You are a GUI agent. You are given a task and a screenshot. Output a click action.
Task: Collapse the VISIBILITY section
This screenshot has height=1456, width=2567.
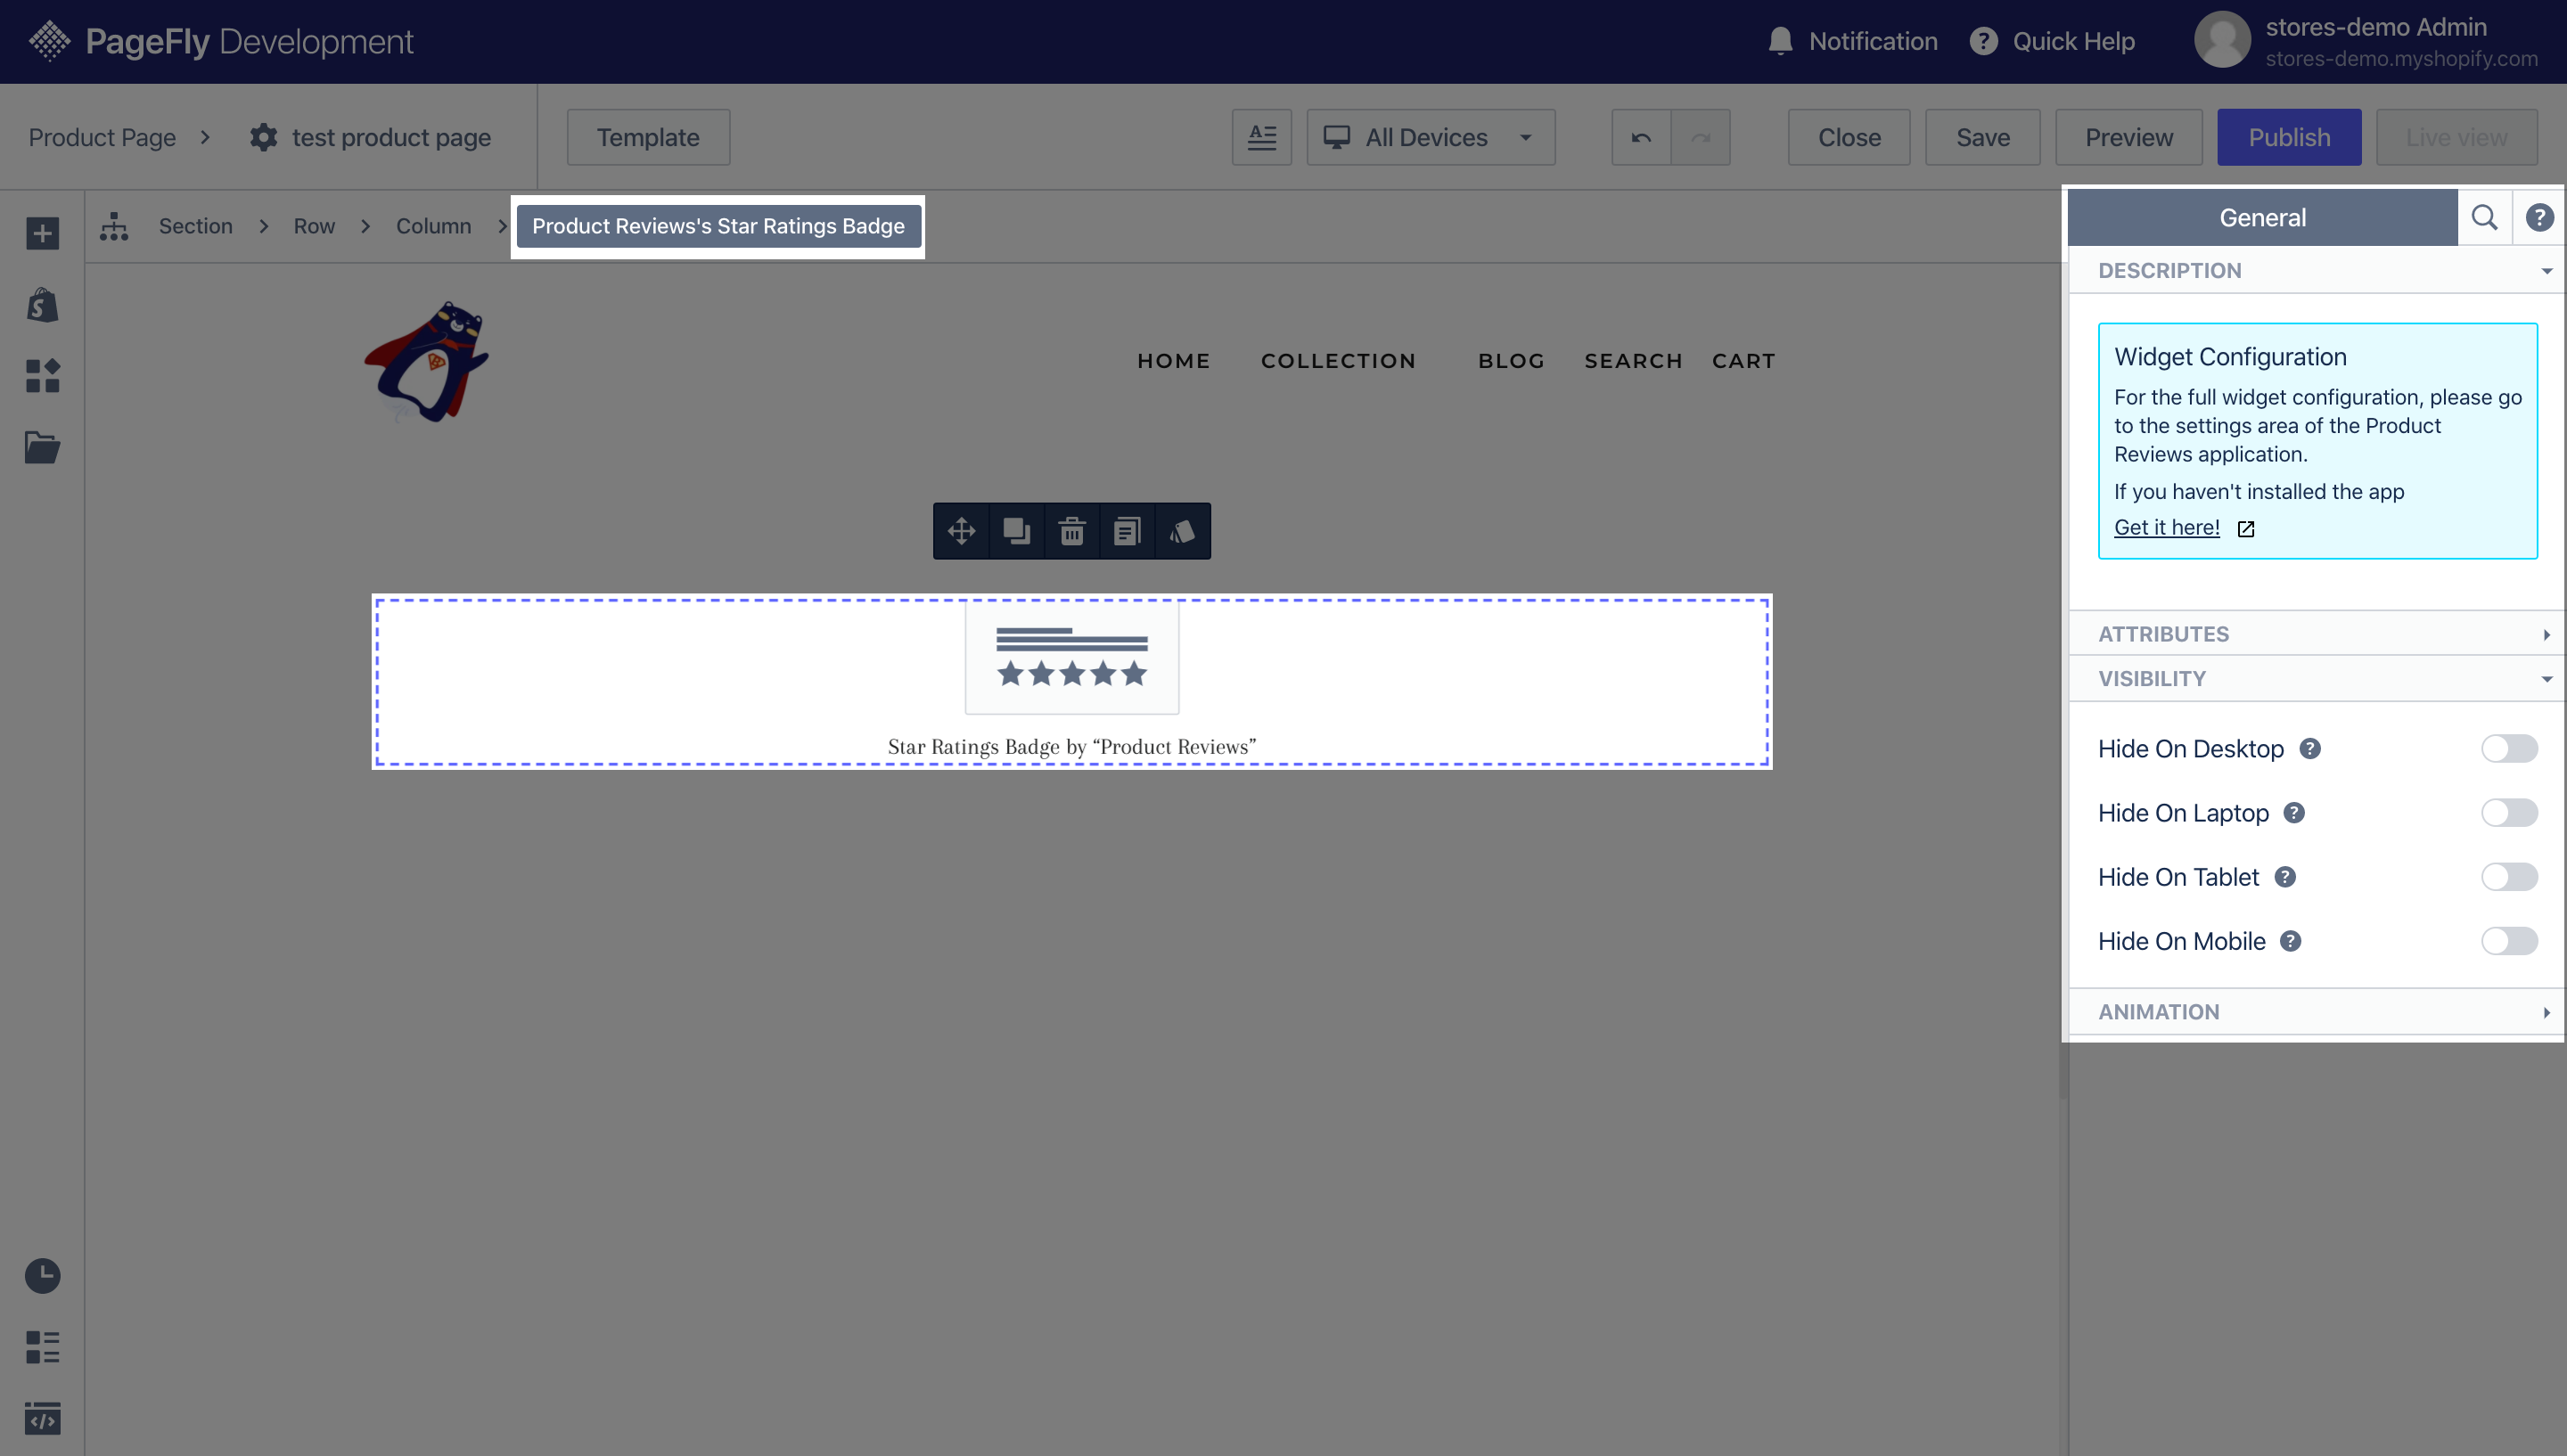2316,678
